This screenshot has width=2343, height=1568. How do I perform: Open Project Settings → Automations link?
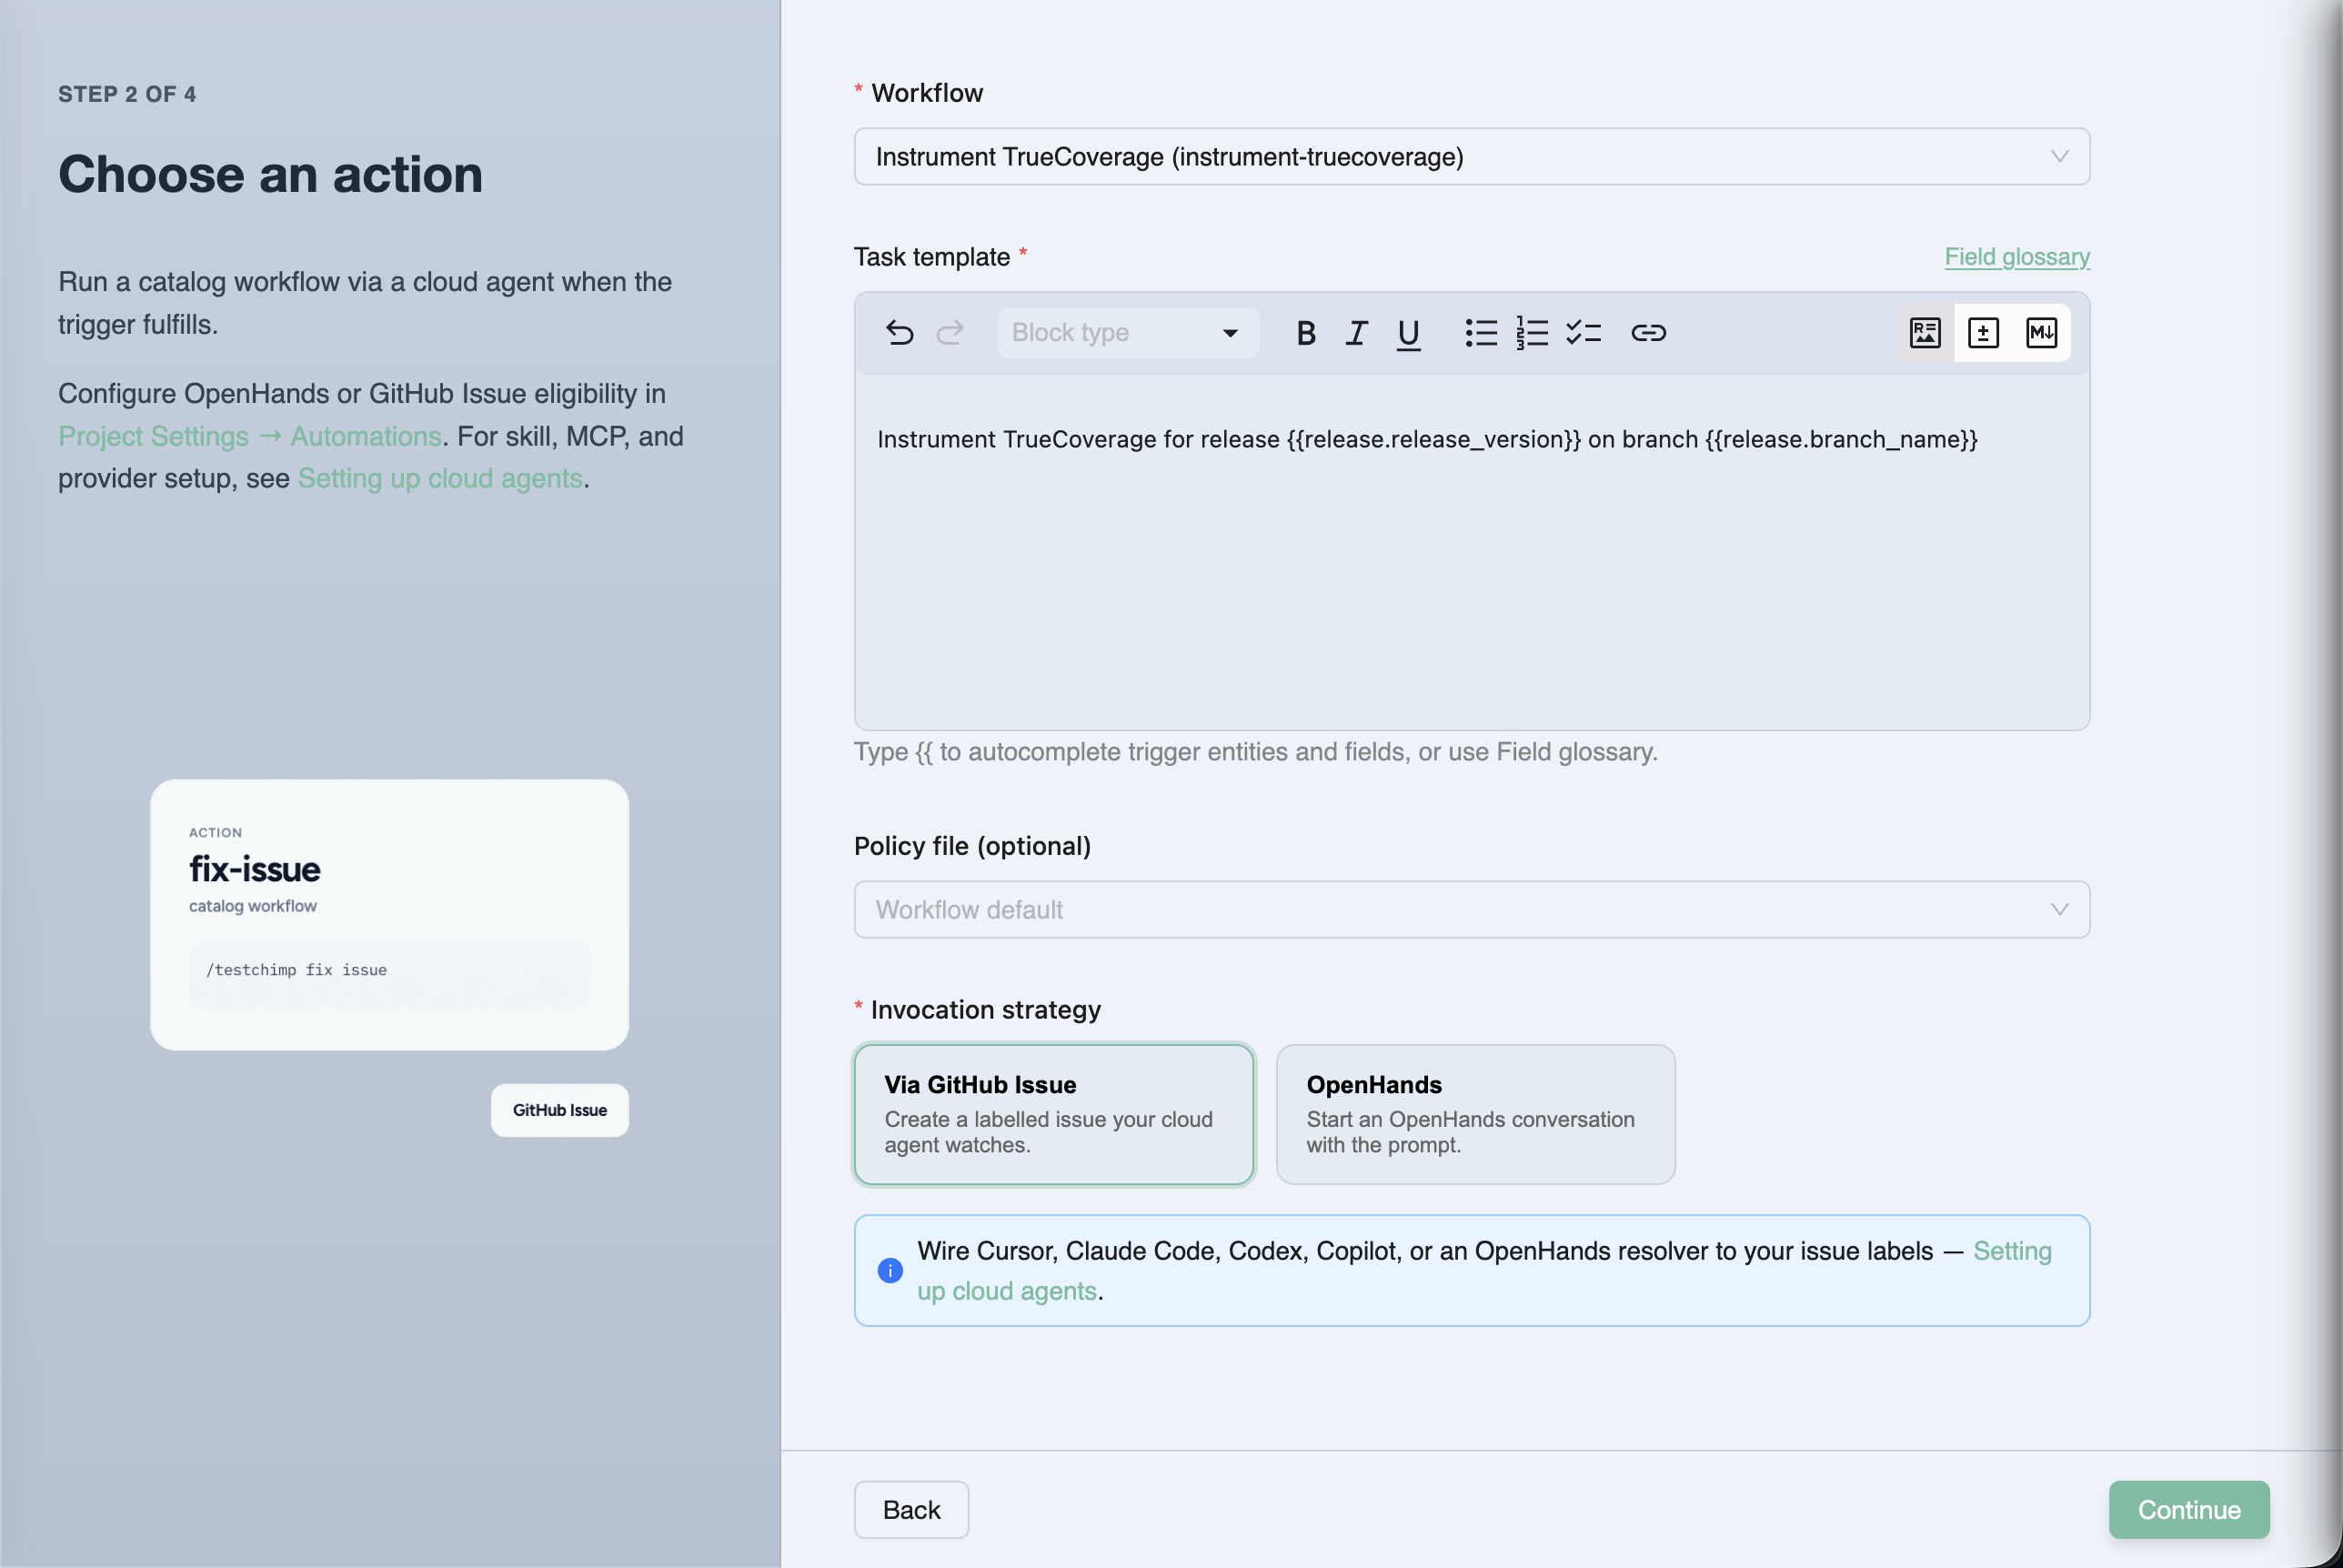[x=250, y=436]
